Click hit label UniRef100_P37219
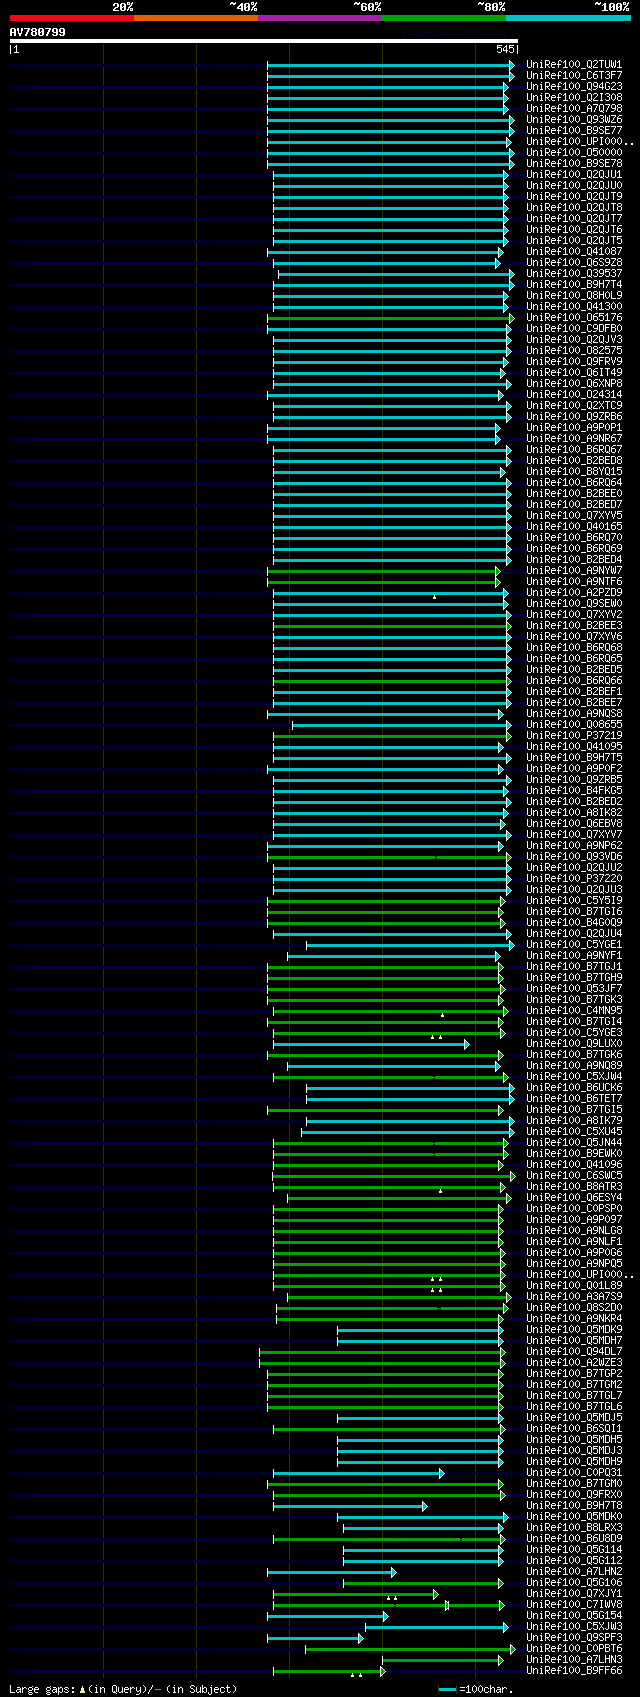The height and width of the screenshot is (1697, 640). coord(574,735)
